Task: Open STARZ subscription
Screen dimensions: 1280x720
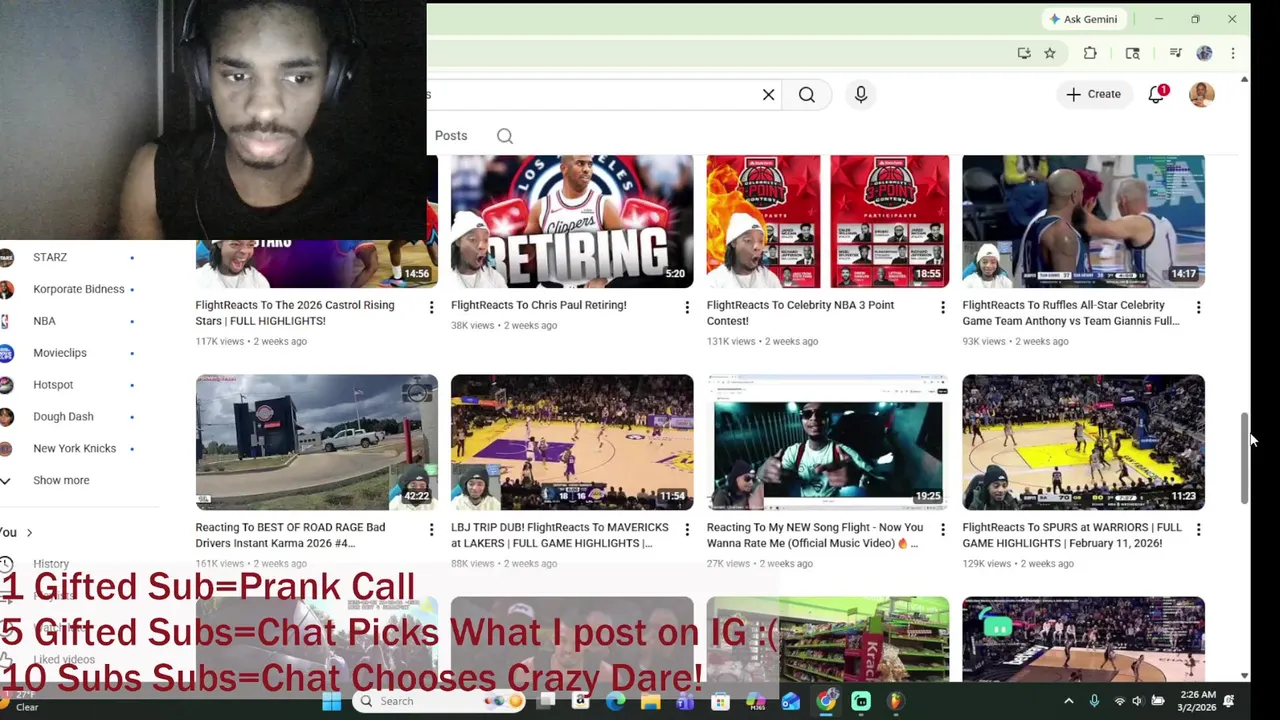Action: pos(50,257)
